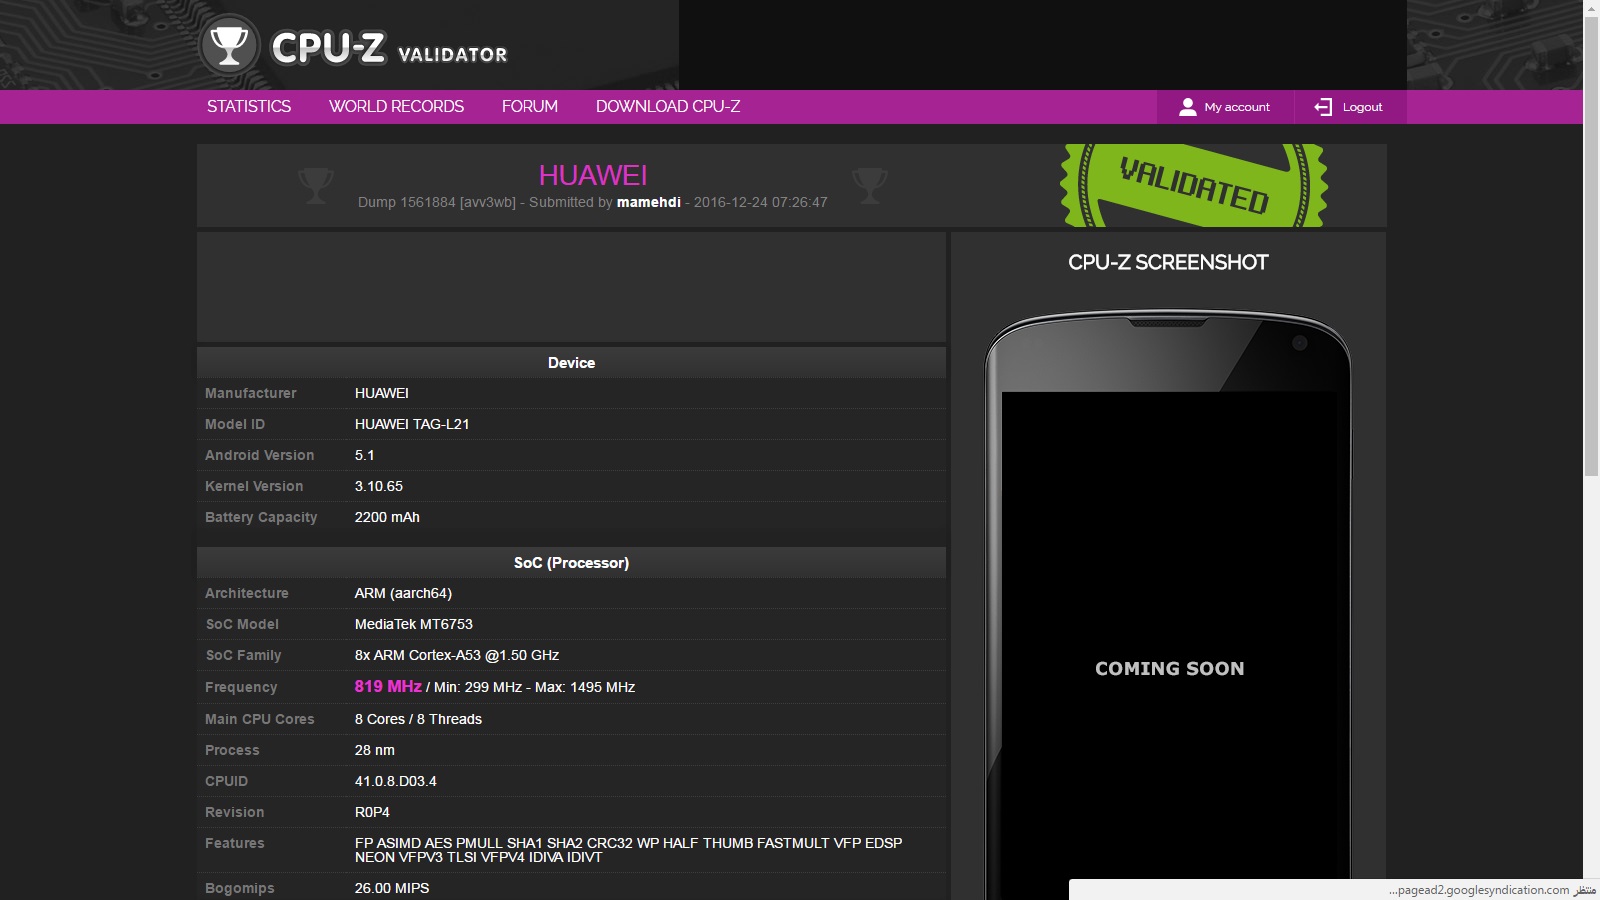Image resolution: width=1600 pixels, height=900 pixels.
Task: Click the Features list text
Action: pos(628,850)
